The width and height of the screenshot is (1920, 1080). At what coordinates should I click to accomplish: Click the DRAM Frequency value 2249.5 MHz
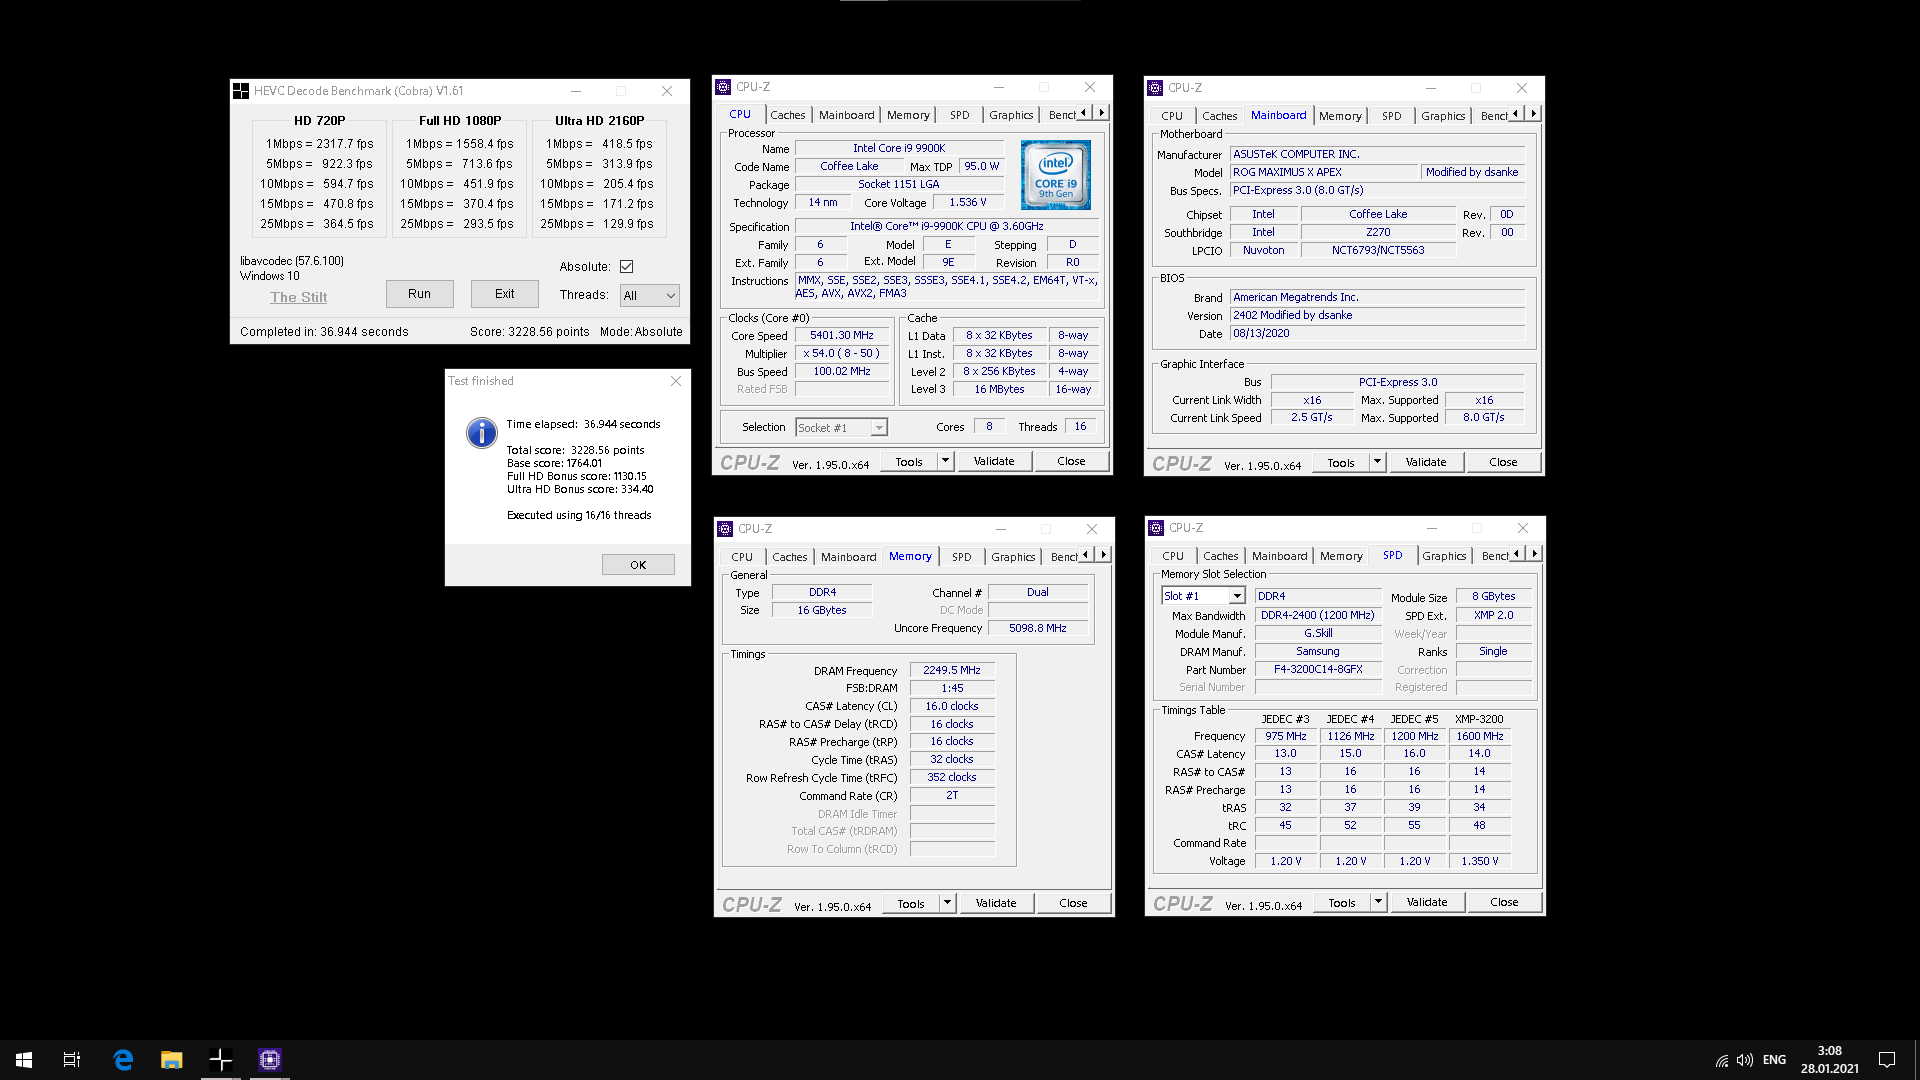[x=952, y=671]
